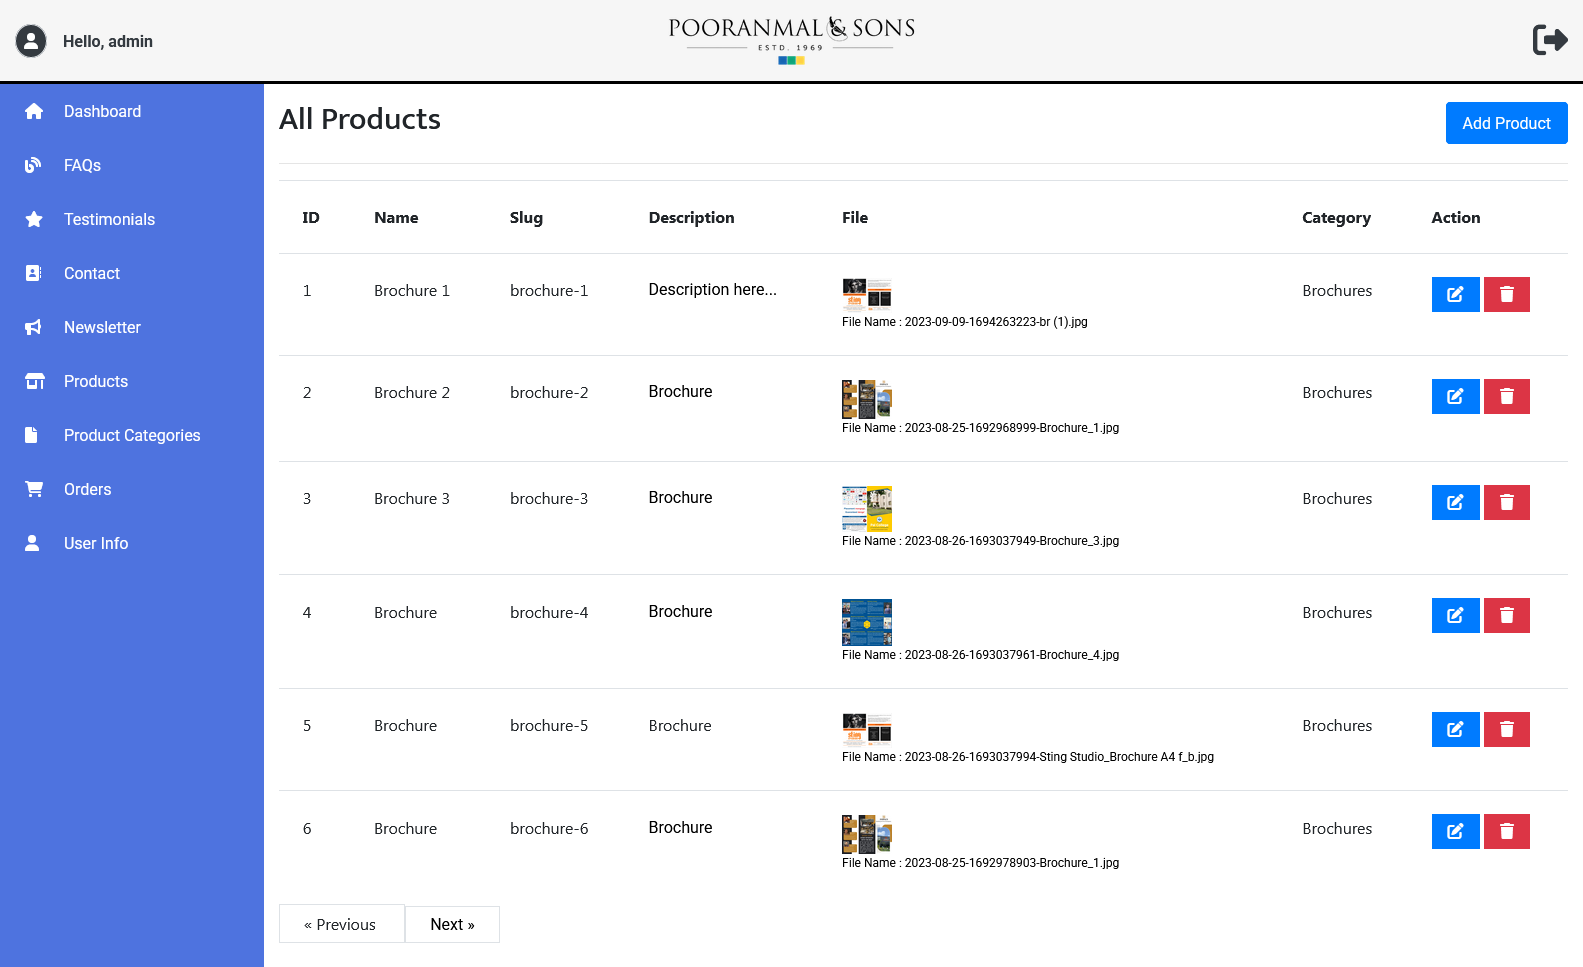Screen dimensions: 1583x967
Task: Click the admin user avatar icon
Action: [31, 41]
